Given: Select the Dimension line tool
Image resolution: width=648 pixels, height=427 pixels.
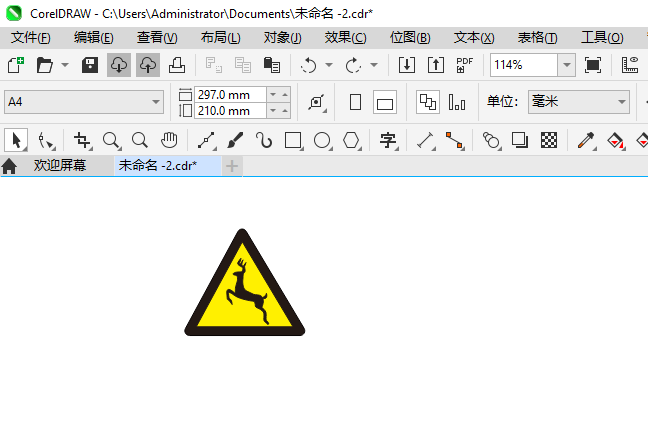Looking at the screenshot, I should pos(425,140).
